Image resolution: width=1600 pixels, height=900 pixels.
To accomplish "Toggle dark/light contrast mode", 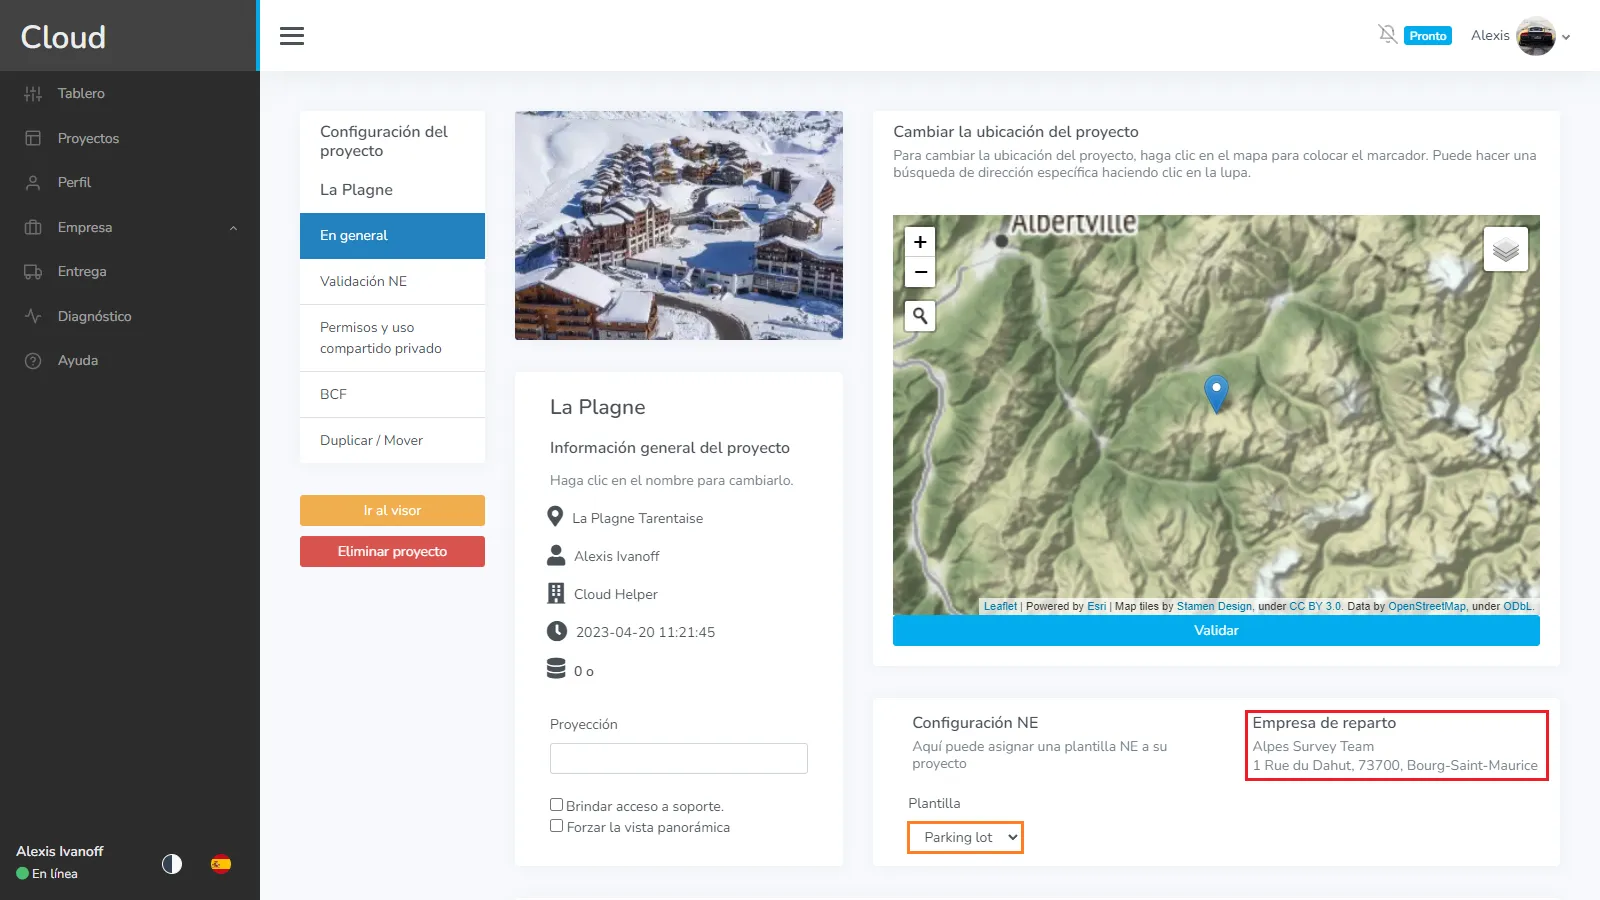I will click(x=172, y=864).
